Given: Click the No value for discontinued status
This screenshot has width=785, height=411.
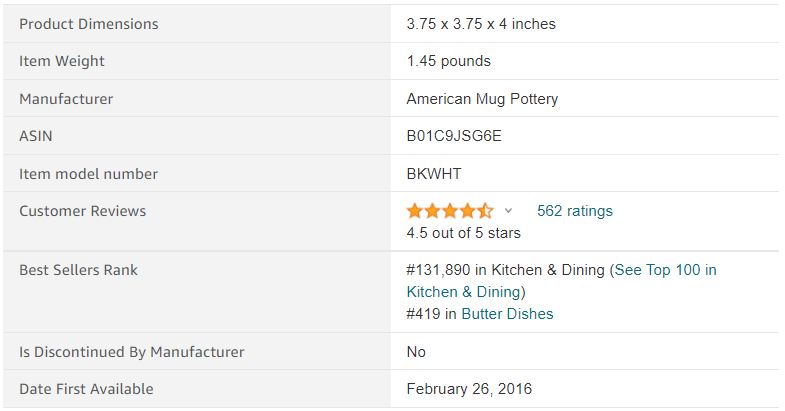Looking at the screenshot, I should pyautogui.click(x=416, y=352).
